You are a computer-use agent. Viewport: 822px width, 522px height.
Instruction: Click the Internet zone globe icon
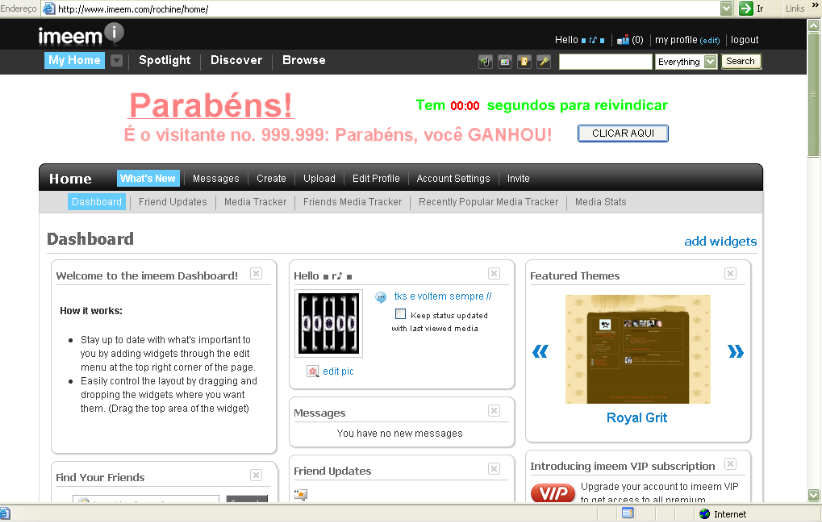click(705, 514)
